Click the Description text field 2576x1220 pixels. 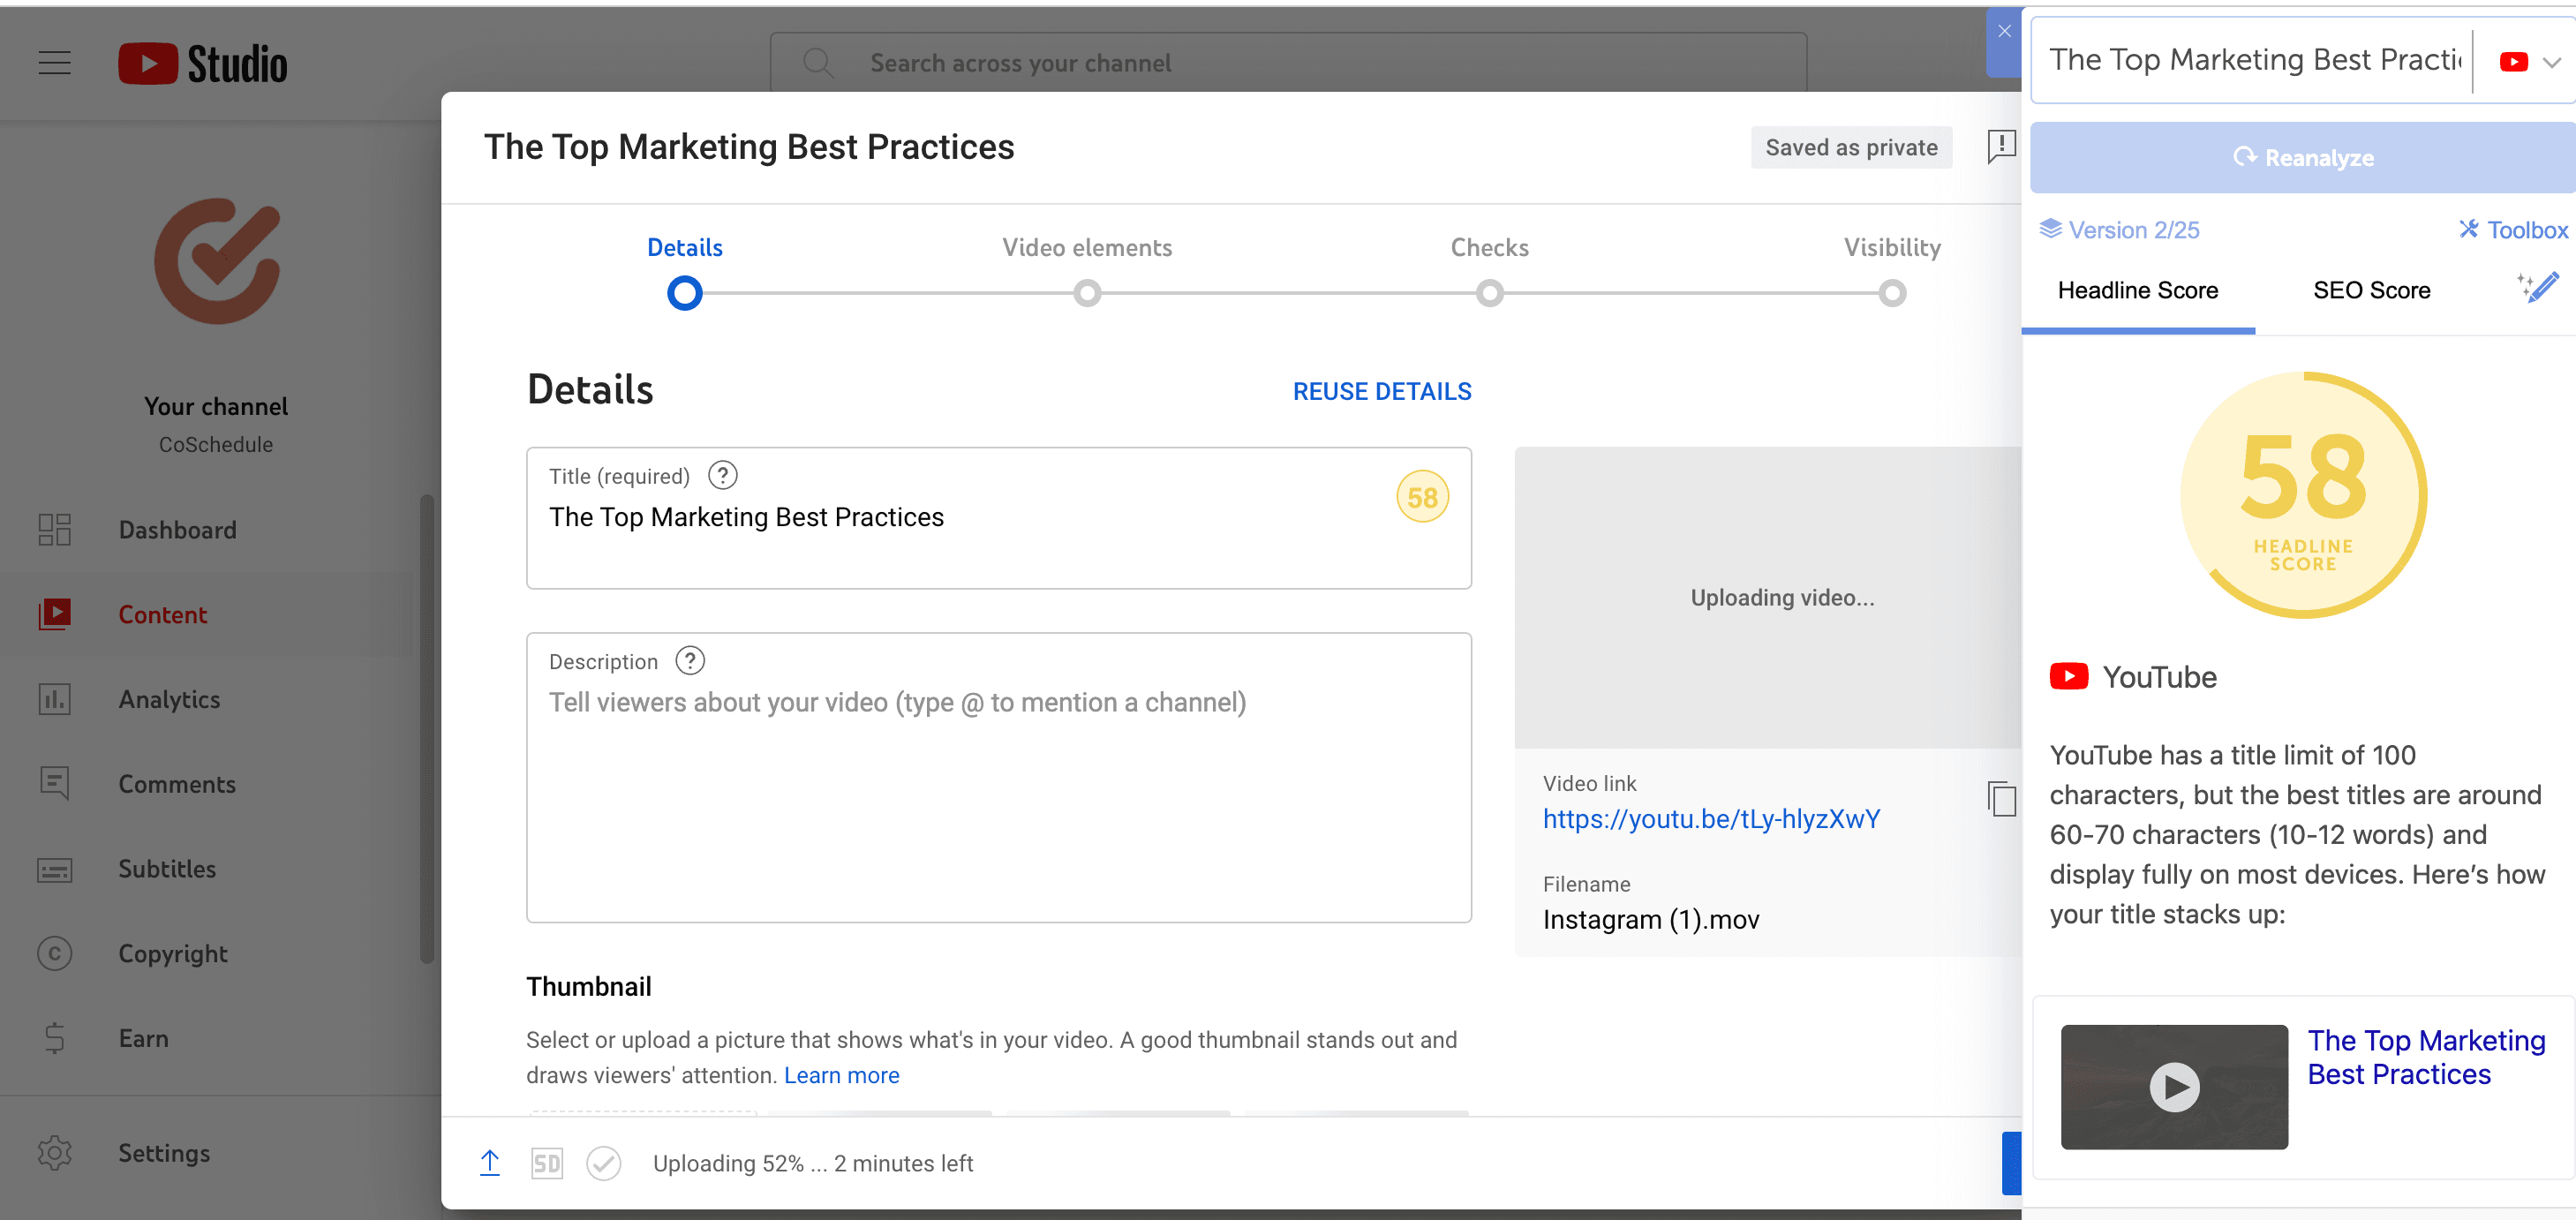pyautogui.click(x=998, y=790)
